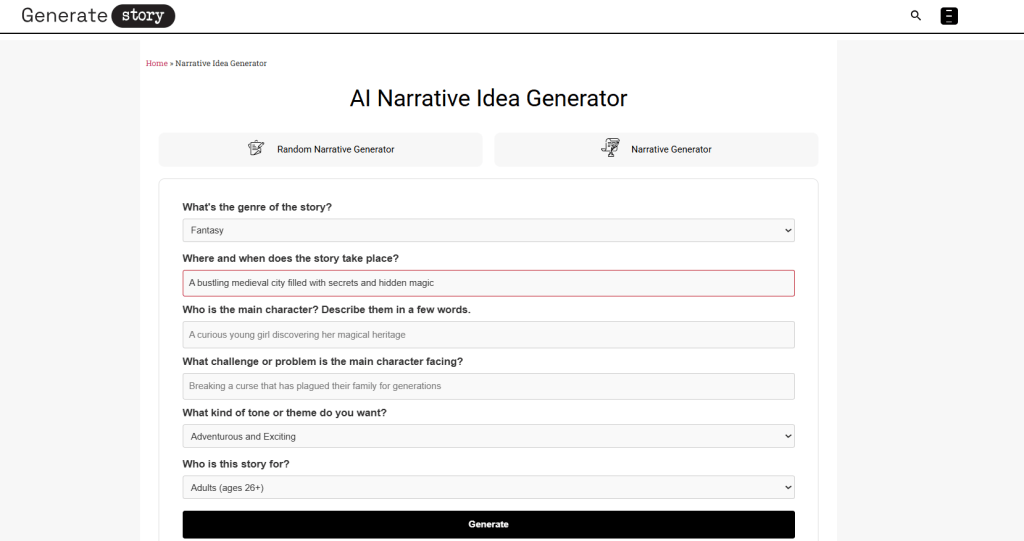Click the chevron arrow on the audience dropdown
This screenshot has height=541, width=1024.
coord(787,488)
